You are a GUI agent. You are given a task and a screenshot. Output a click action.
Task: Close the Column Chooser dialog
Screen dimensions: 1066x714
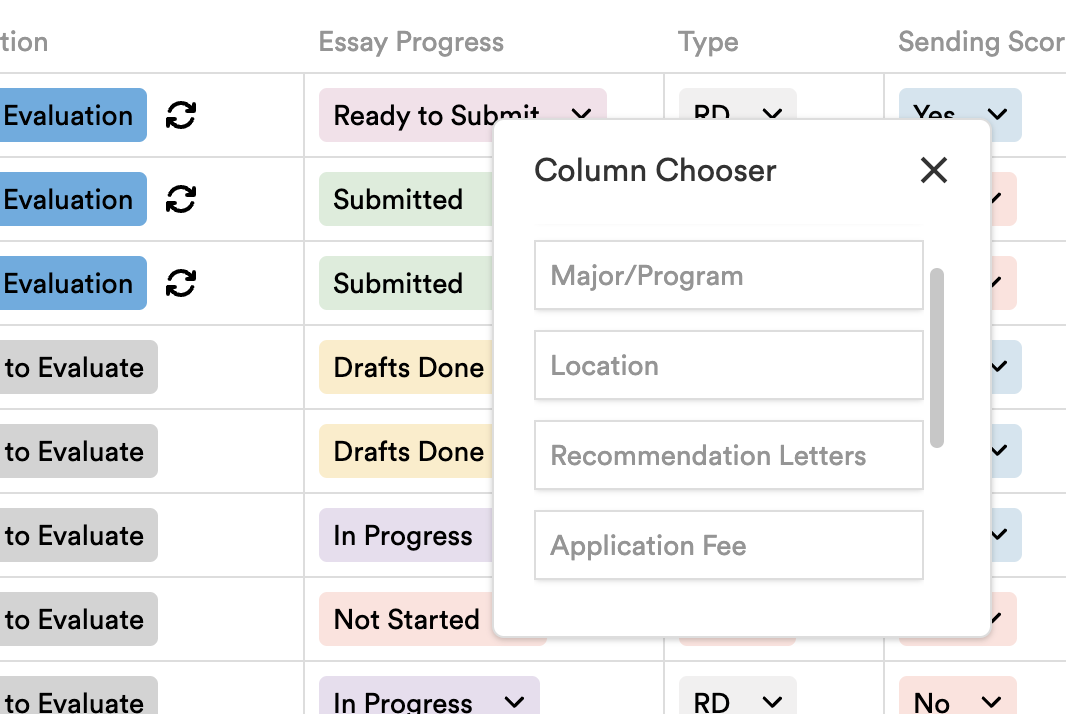pyautogui.click(x=933, y=170)
